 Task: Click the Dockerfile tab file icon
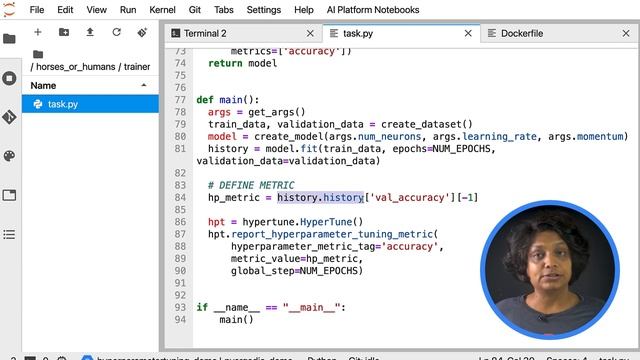(x=492, y=33)
